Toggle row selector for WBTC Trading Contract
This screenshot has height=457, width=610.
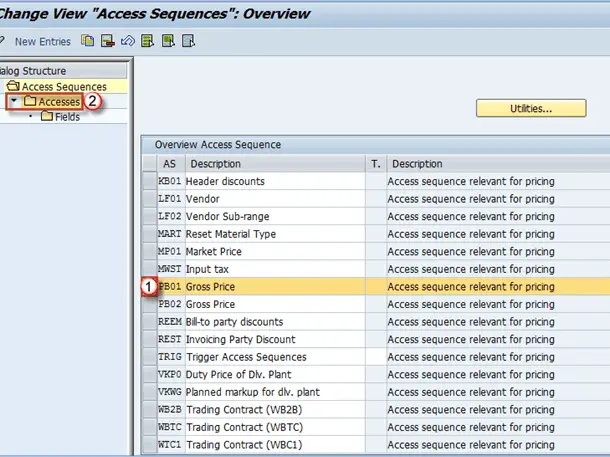149,427
